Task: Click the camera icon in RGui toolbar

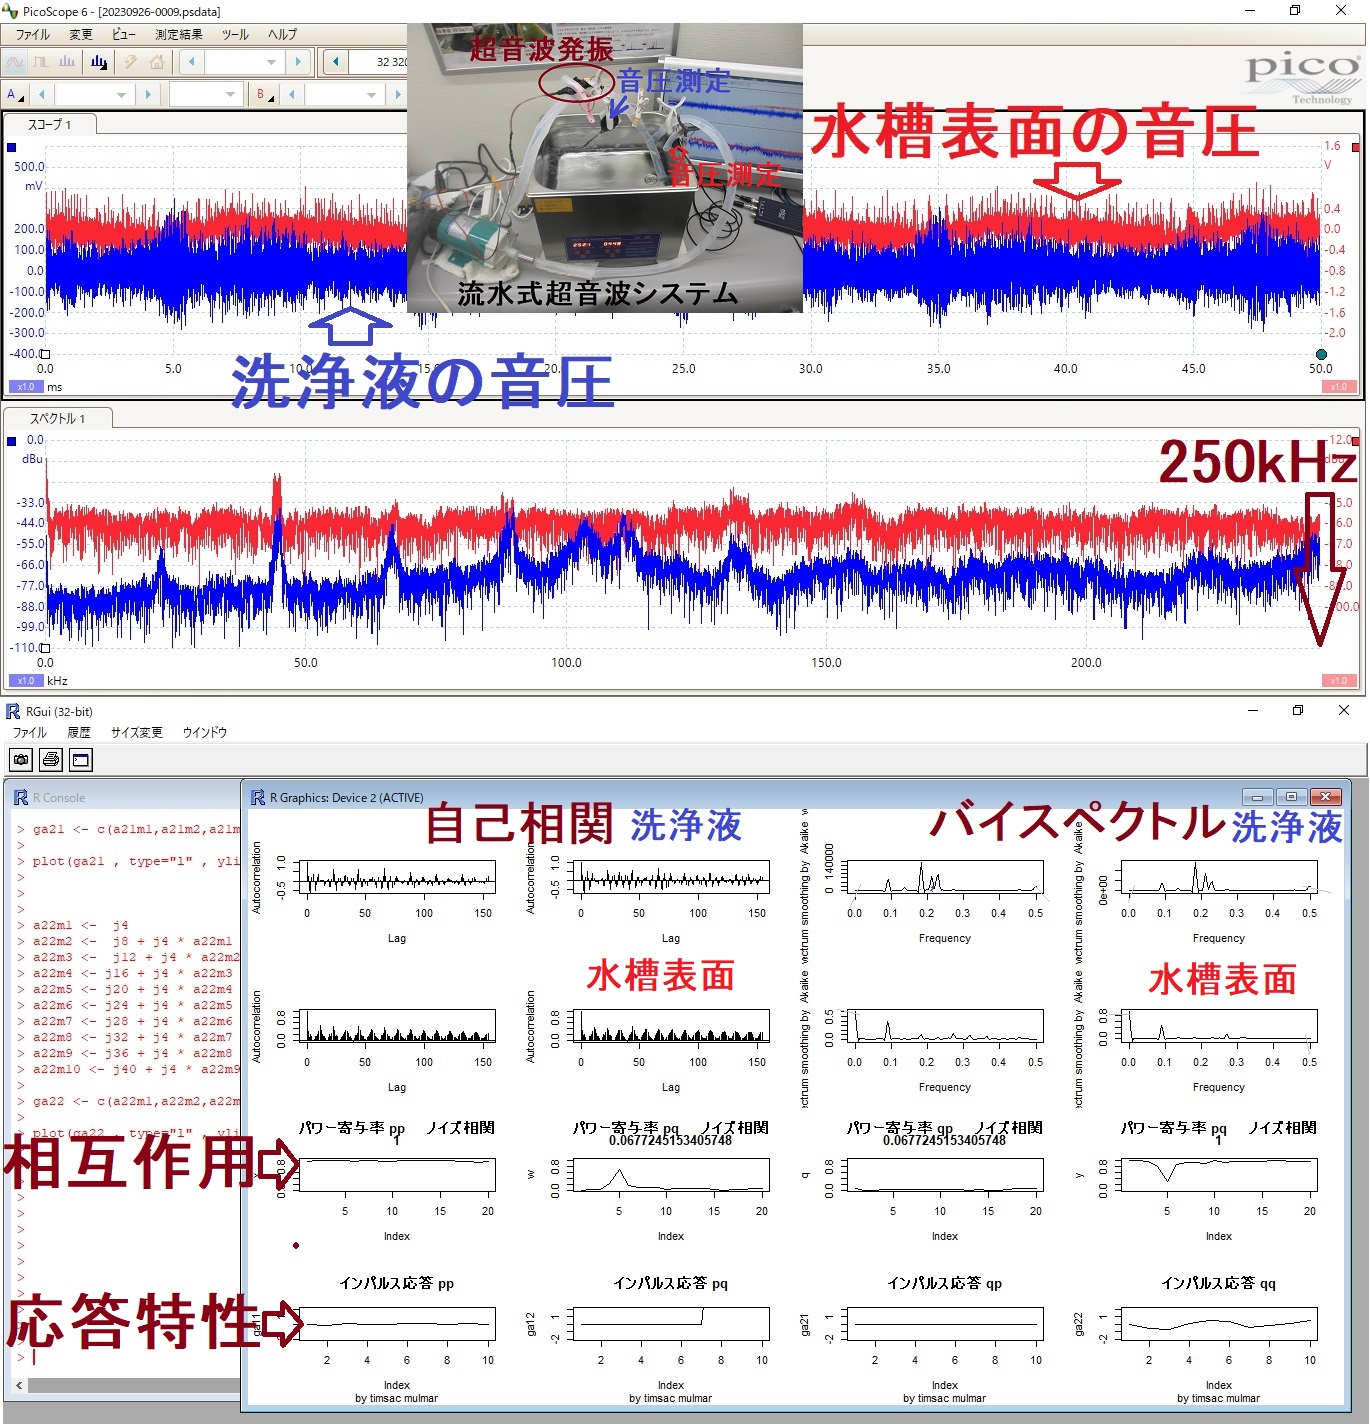Action: click(21, 760)
